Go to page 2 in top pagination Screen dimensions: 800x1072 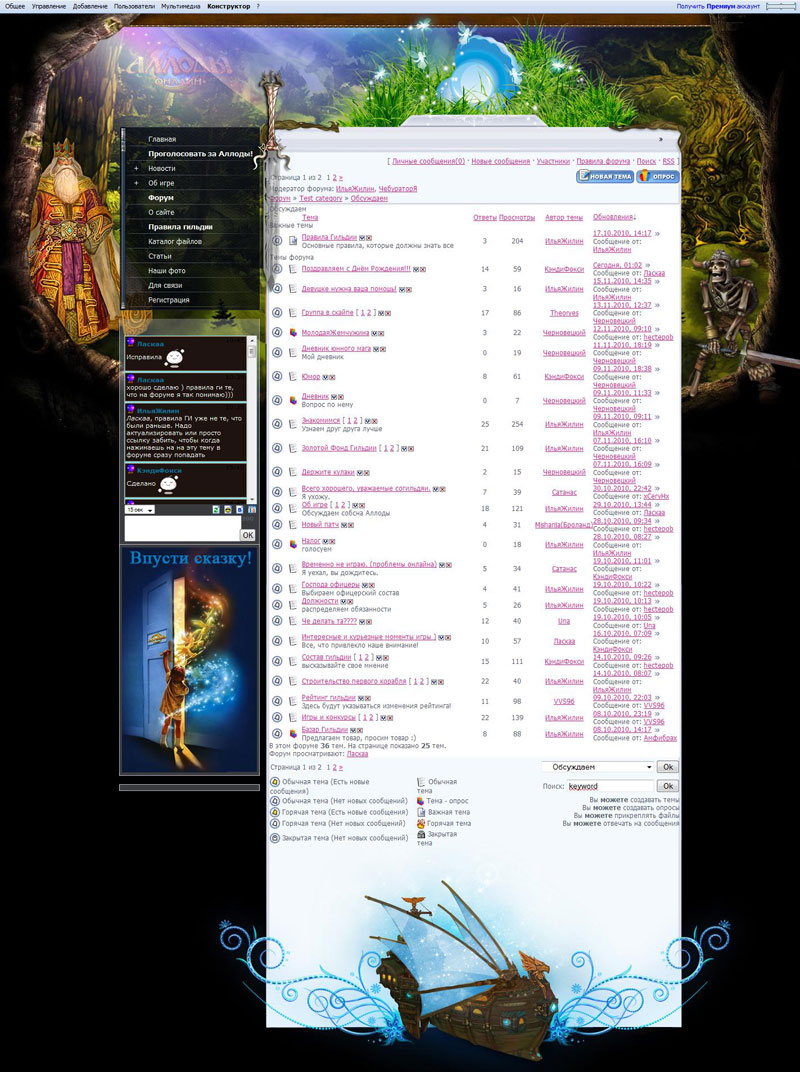point(334,178)
